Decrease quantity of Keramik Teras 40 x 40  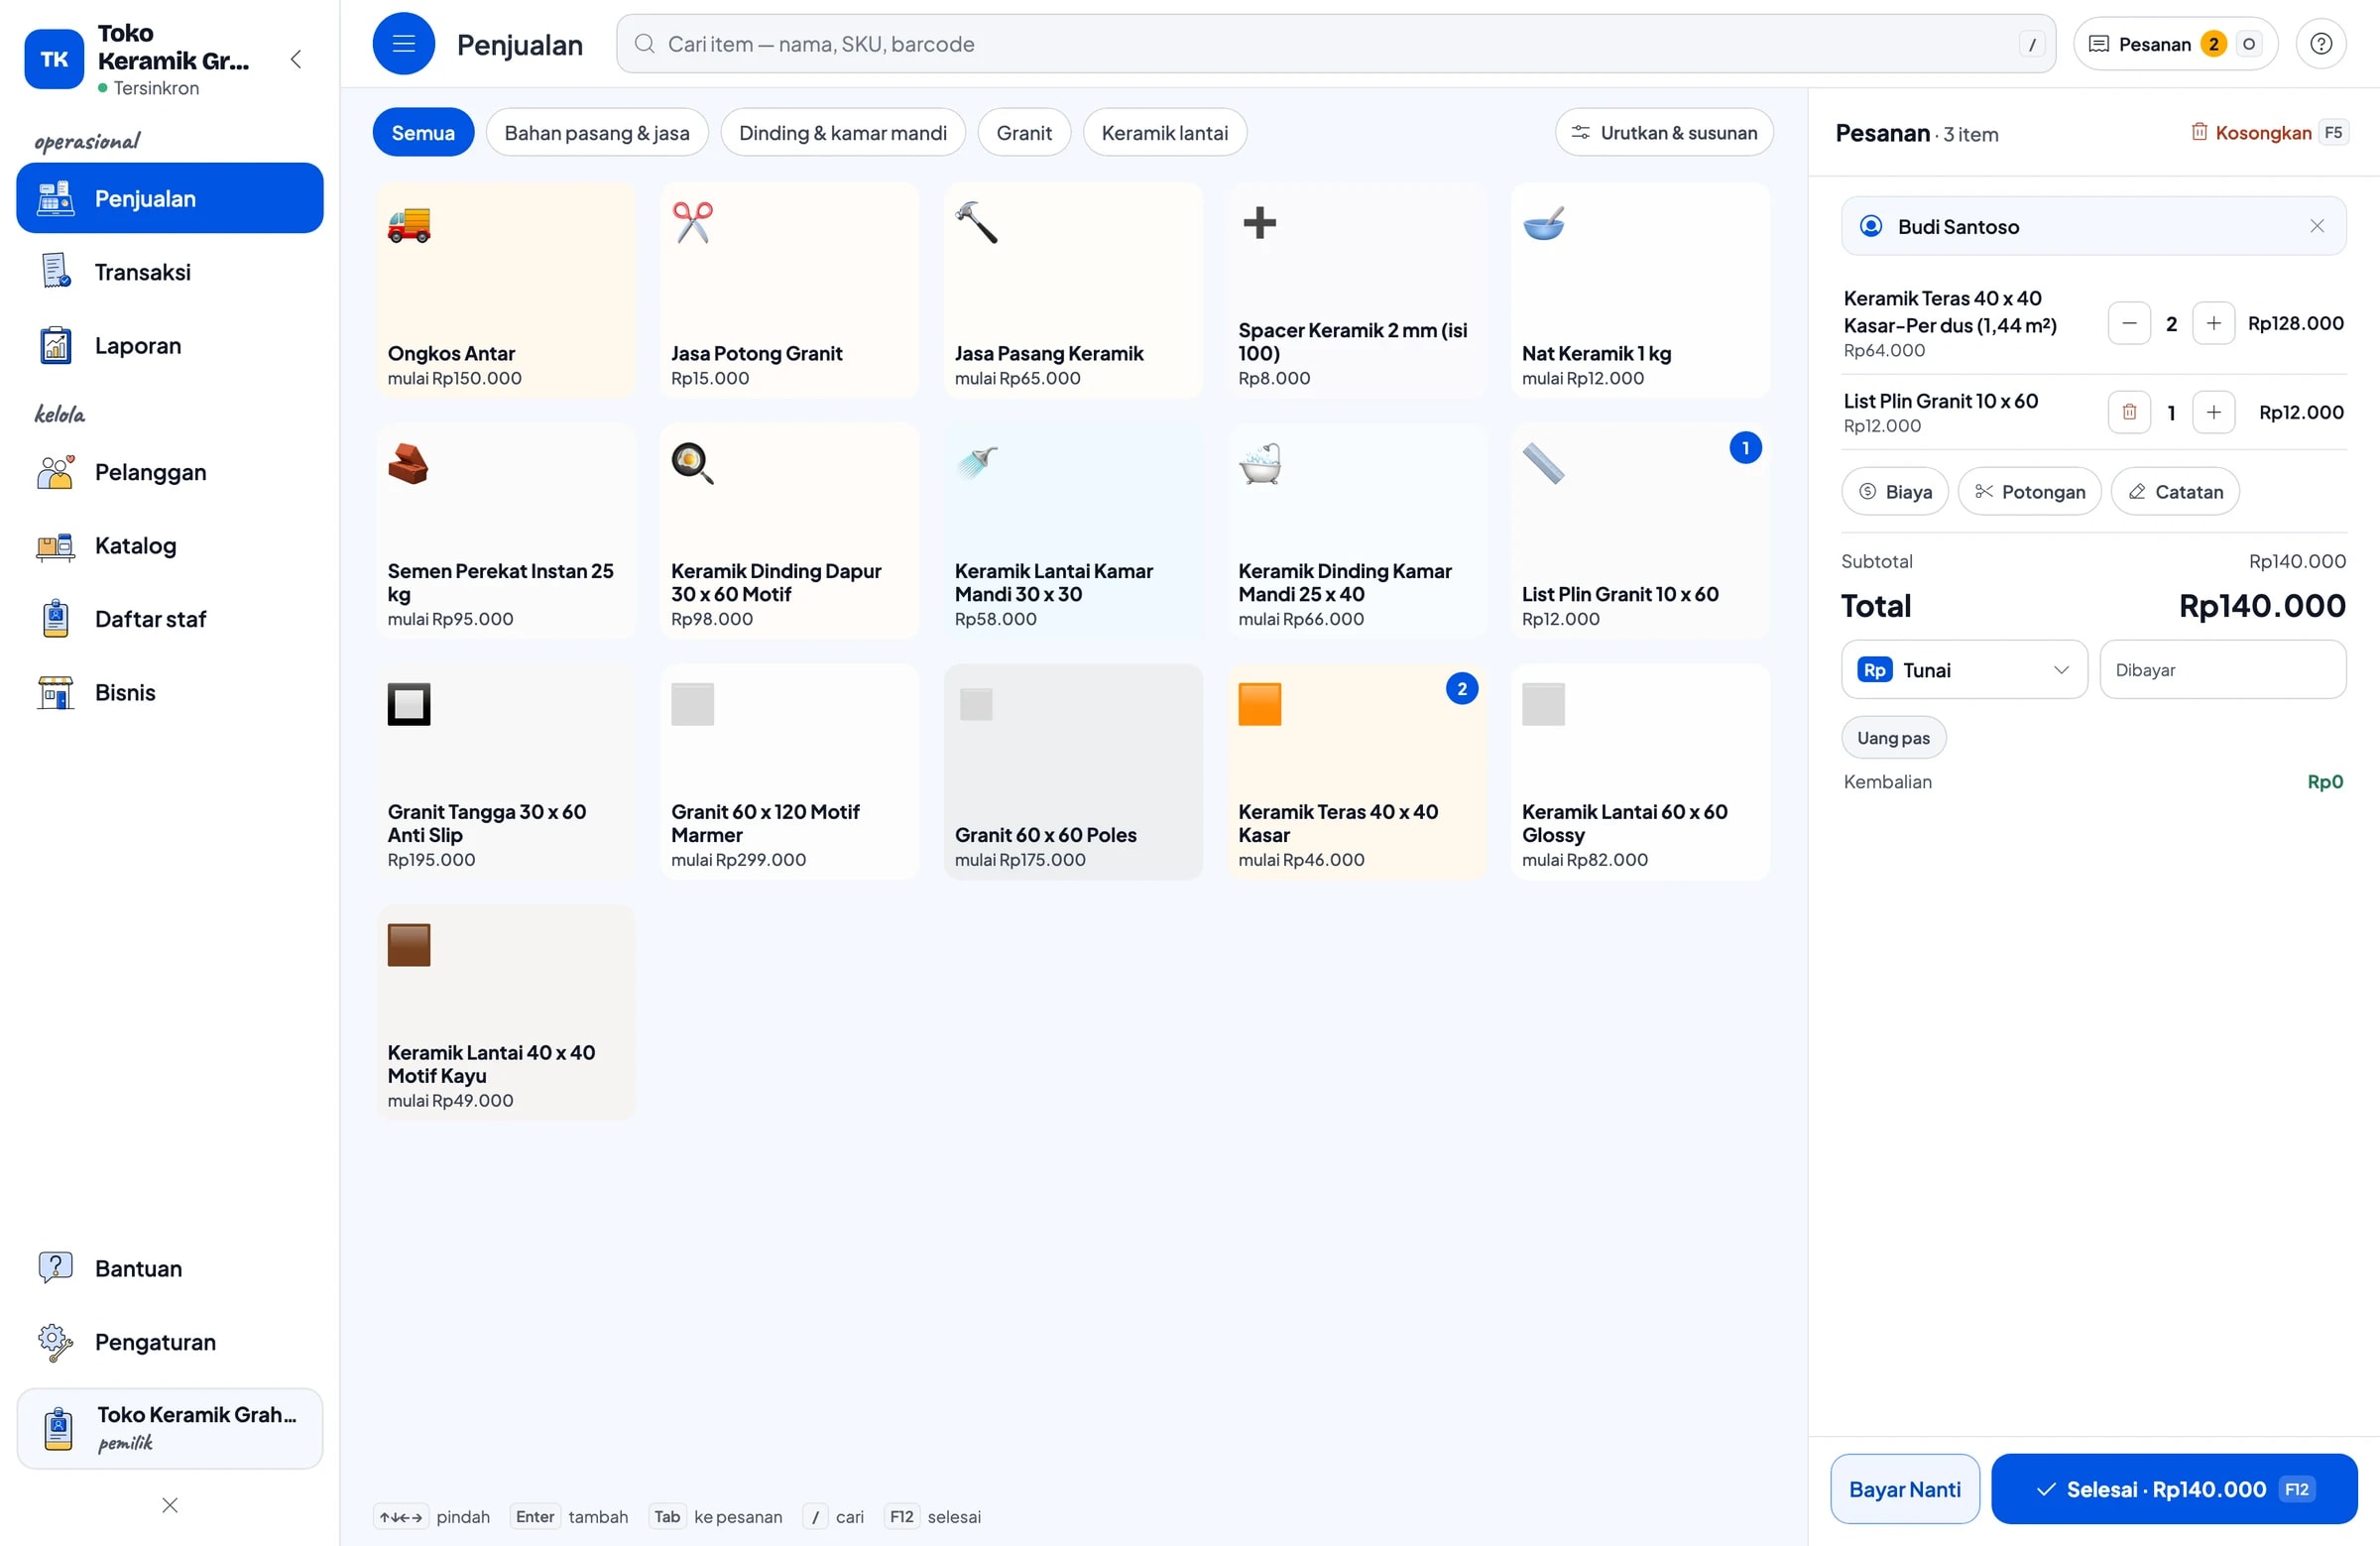coord(2129,323)
